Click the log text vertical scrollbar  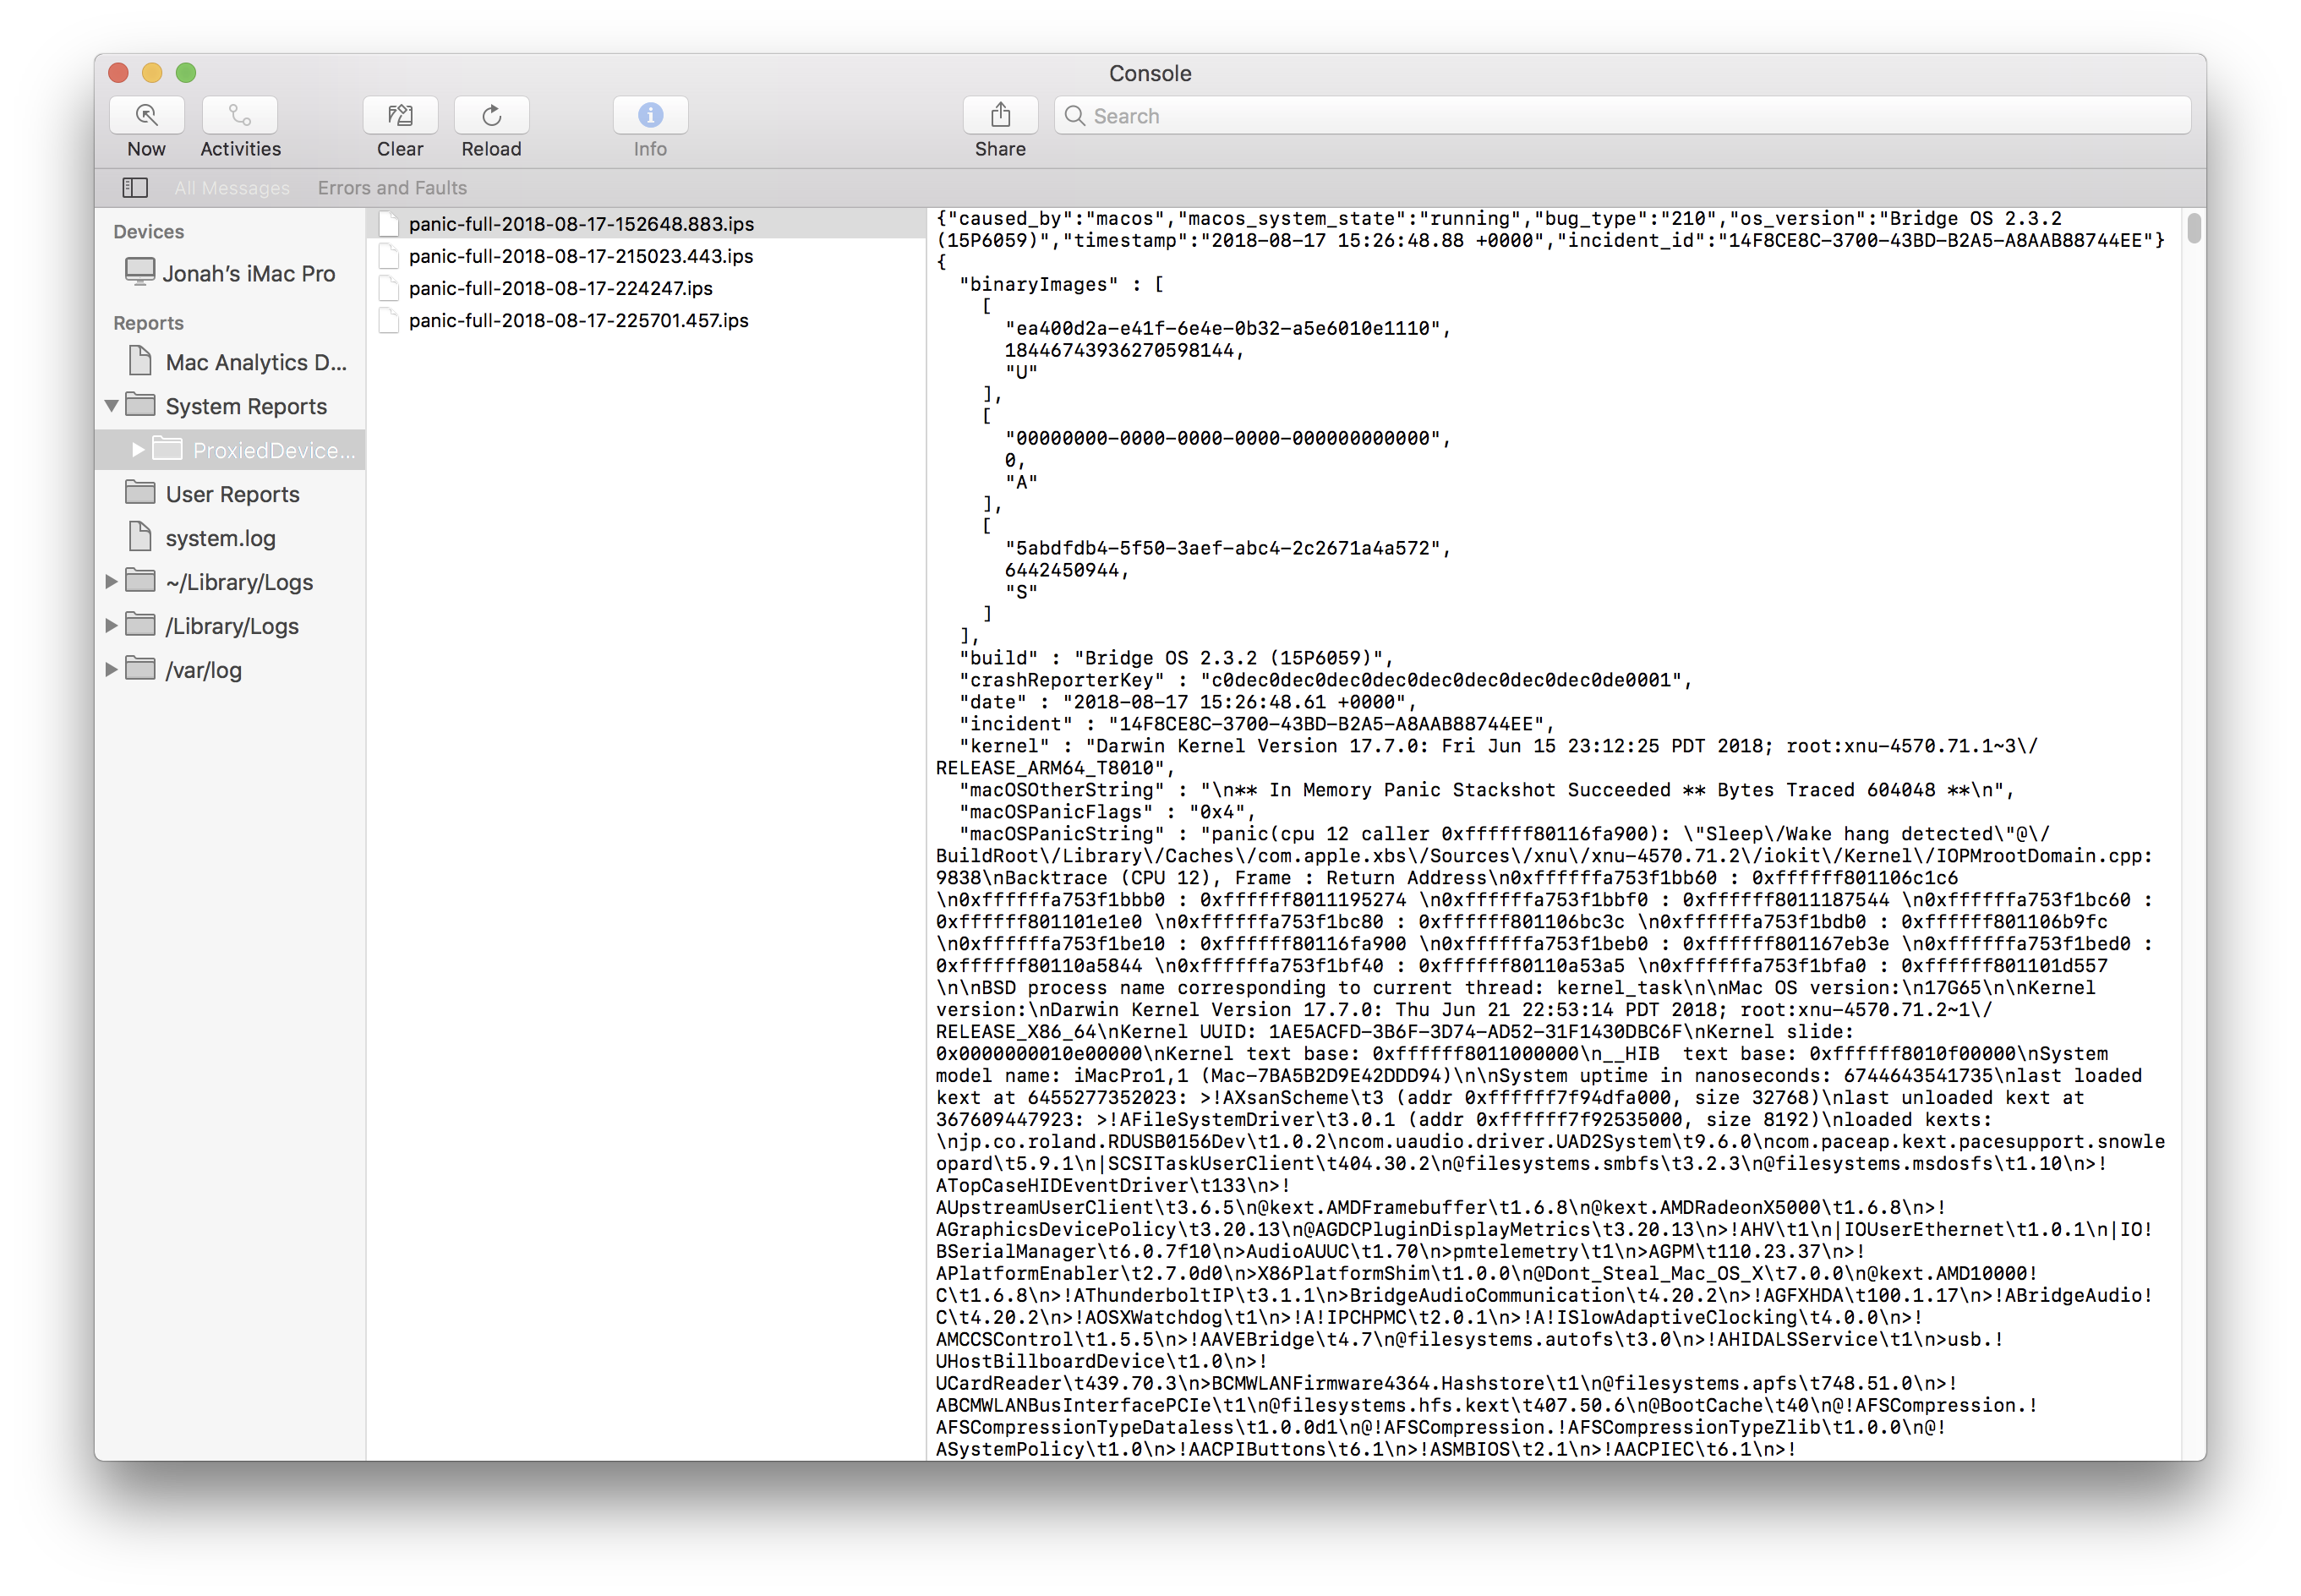2193,229
